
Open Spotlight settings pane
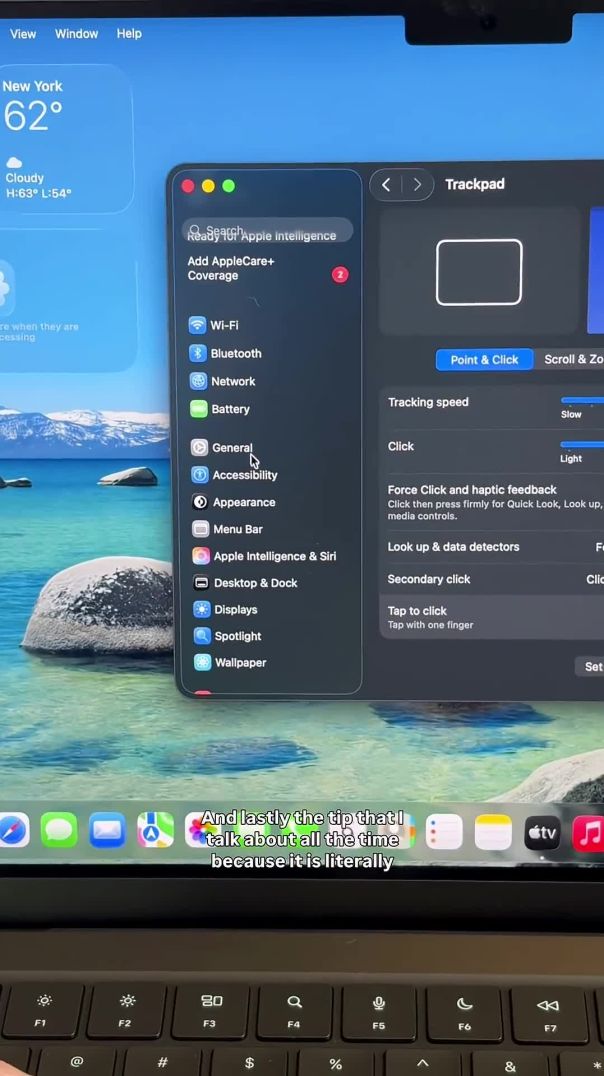tap(237, 636)
